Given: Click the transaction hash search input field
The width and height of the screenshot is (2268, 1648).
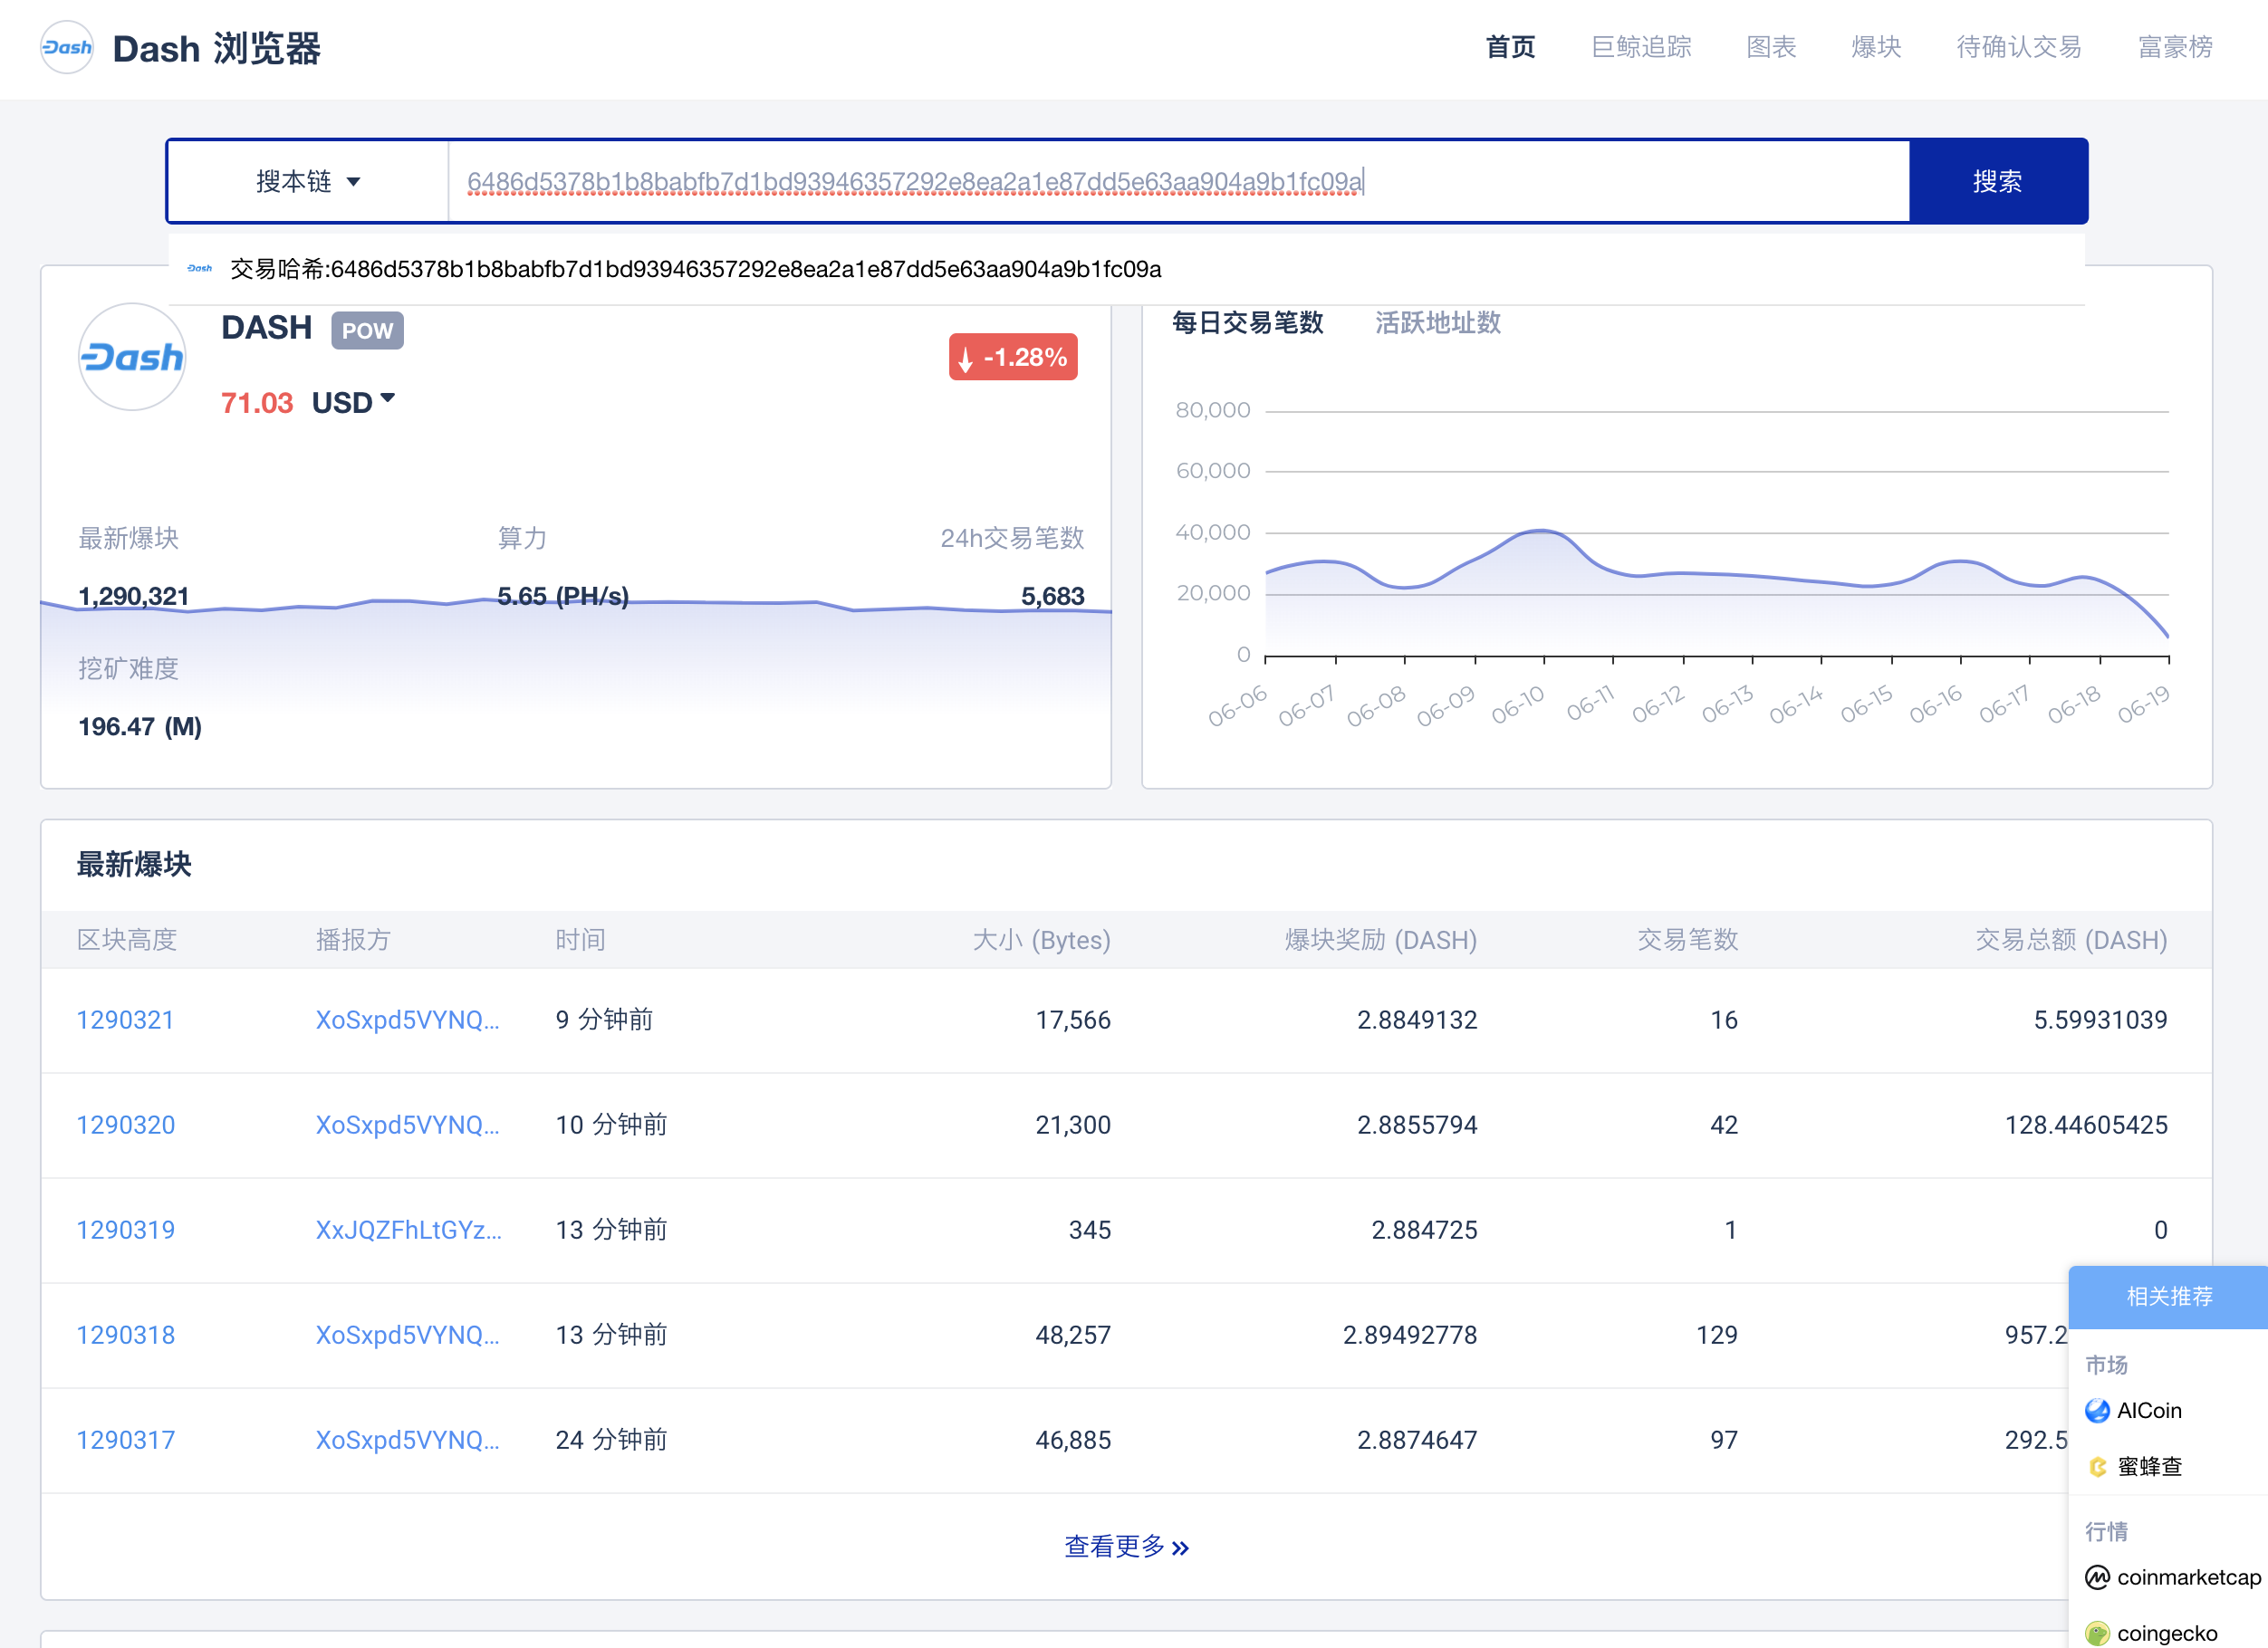Looking at the screenshot, I should click(x=1179, y=181).
